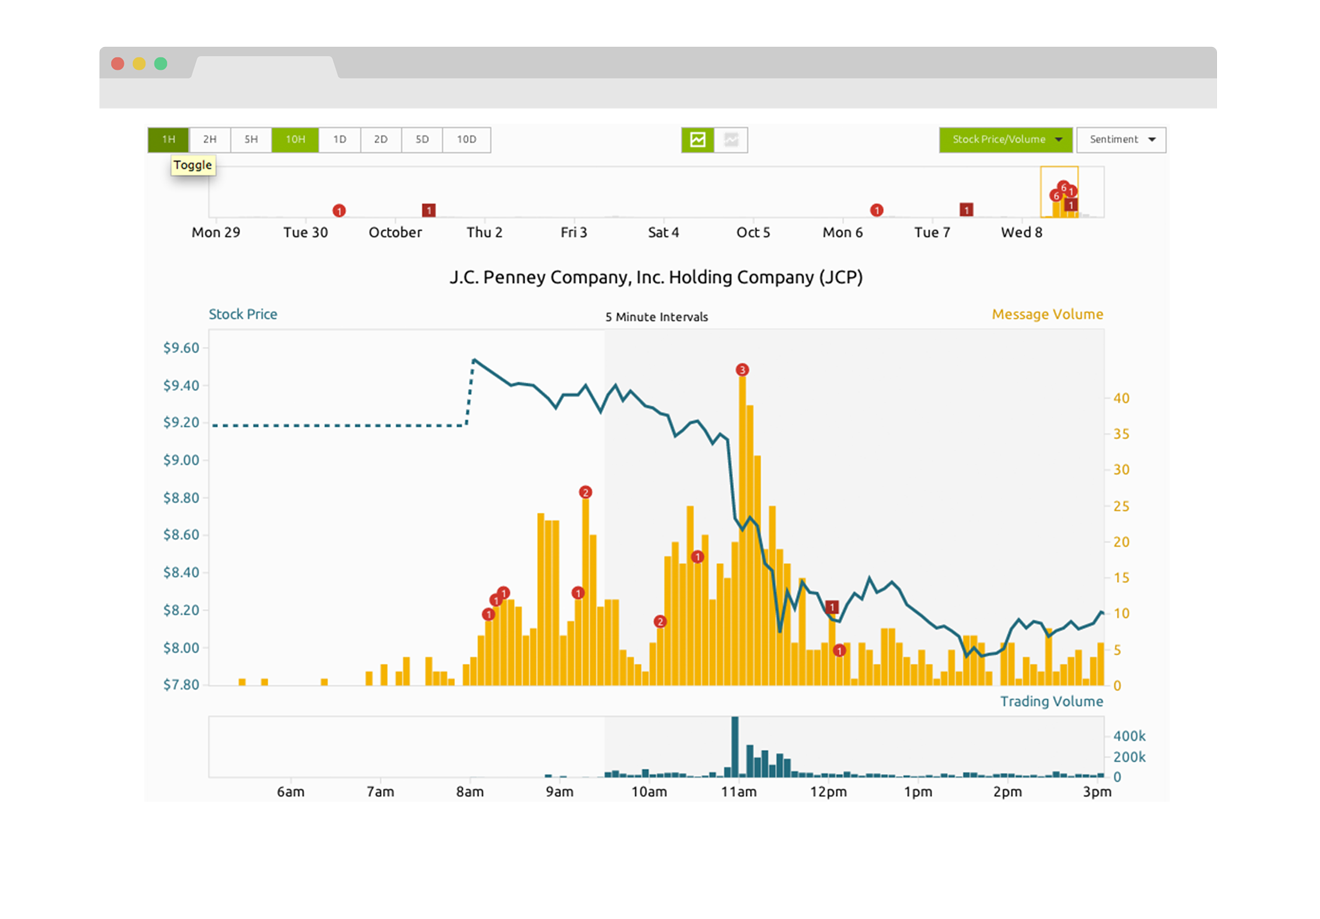The width and height of the screenshot is (1320, 919).
Task: Click the $7.80 price axis label
Action: click(x=181, y=685)
